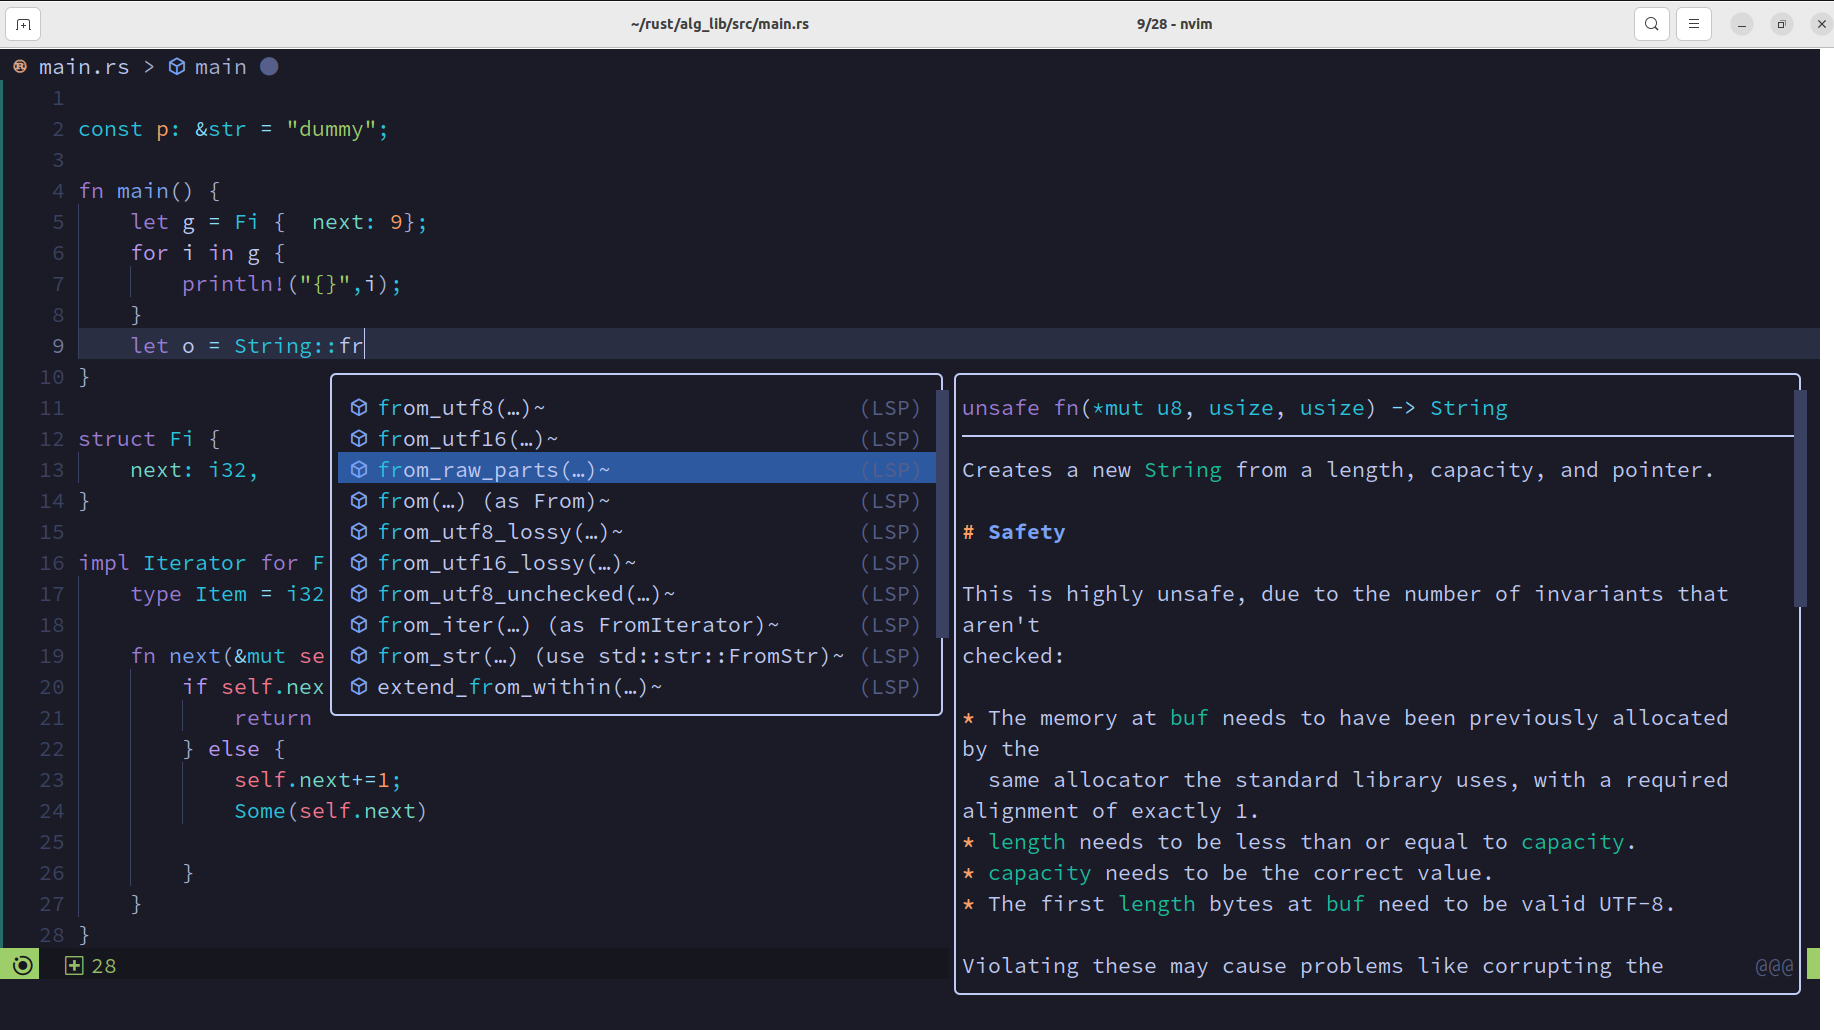Screen dimensions: 1834x1030
Task: Click the new terminal tab icon in title bar
Action: coord(23,24)
